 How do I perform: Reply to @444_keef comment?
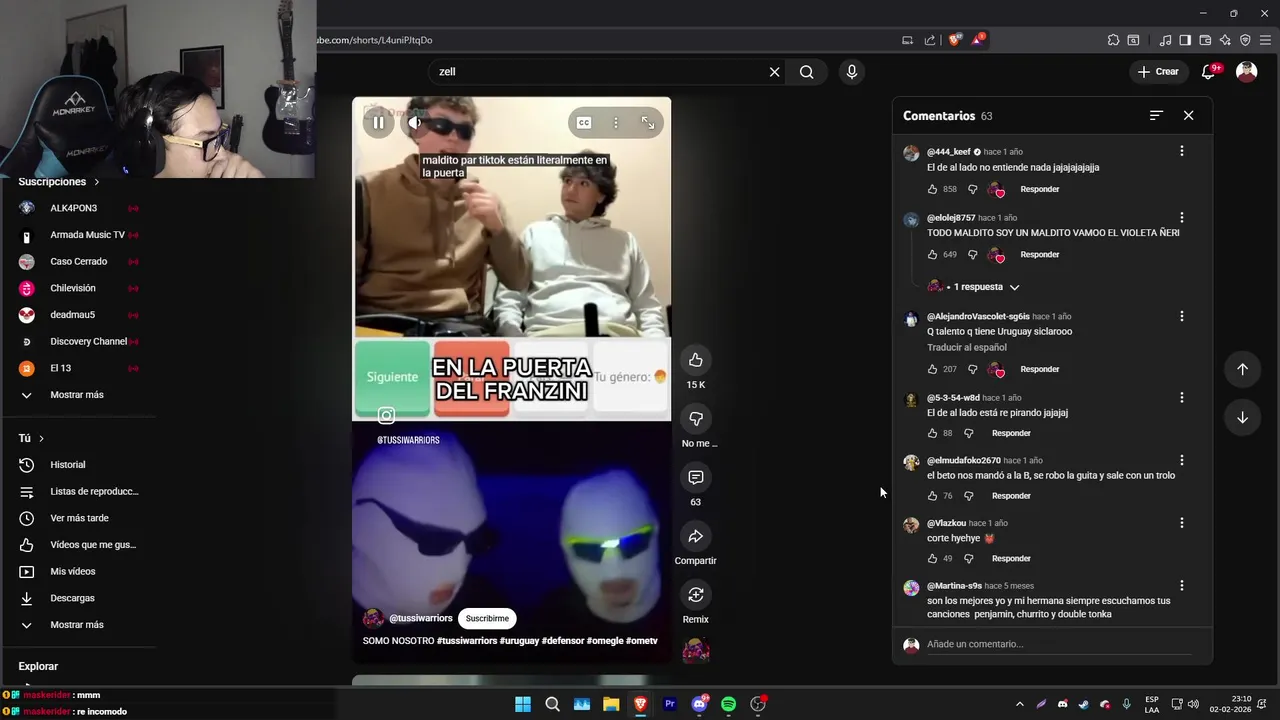pos(1039,189)
